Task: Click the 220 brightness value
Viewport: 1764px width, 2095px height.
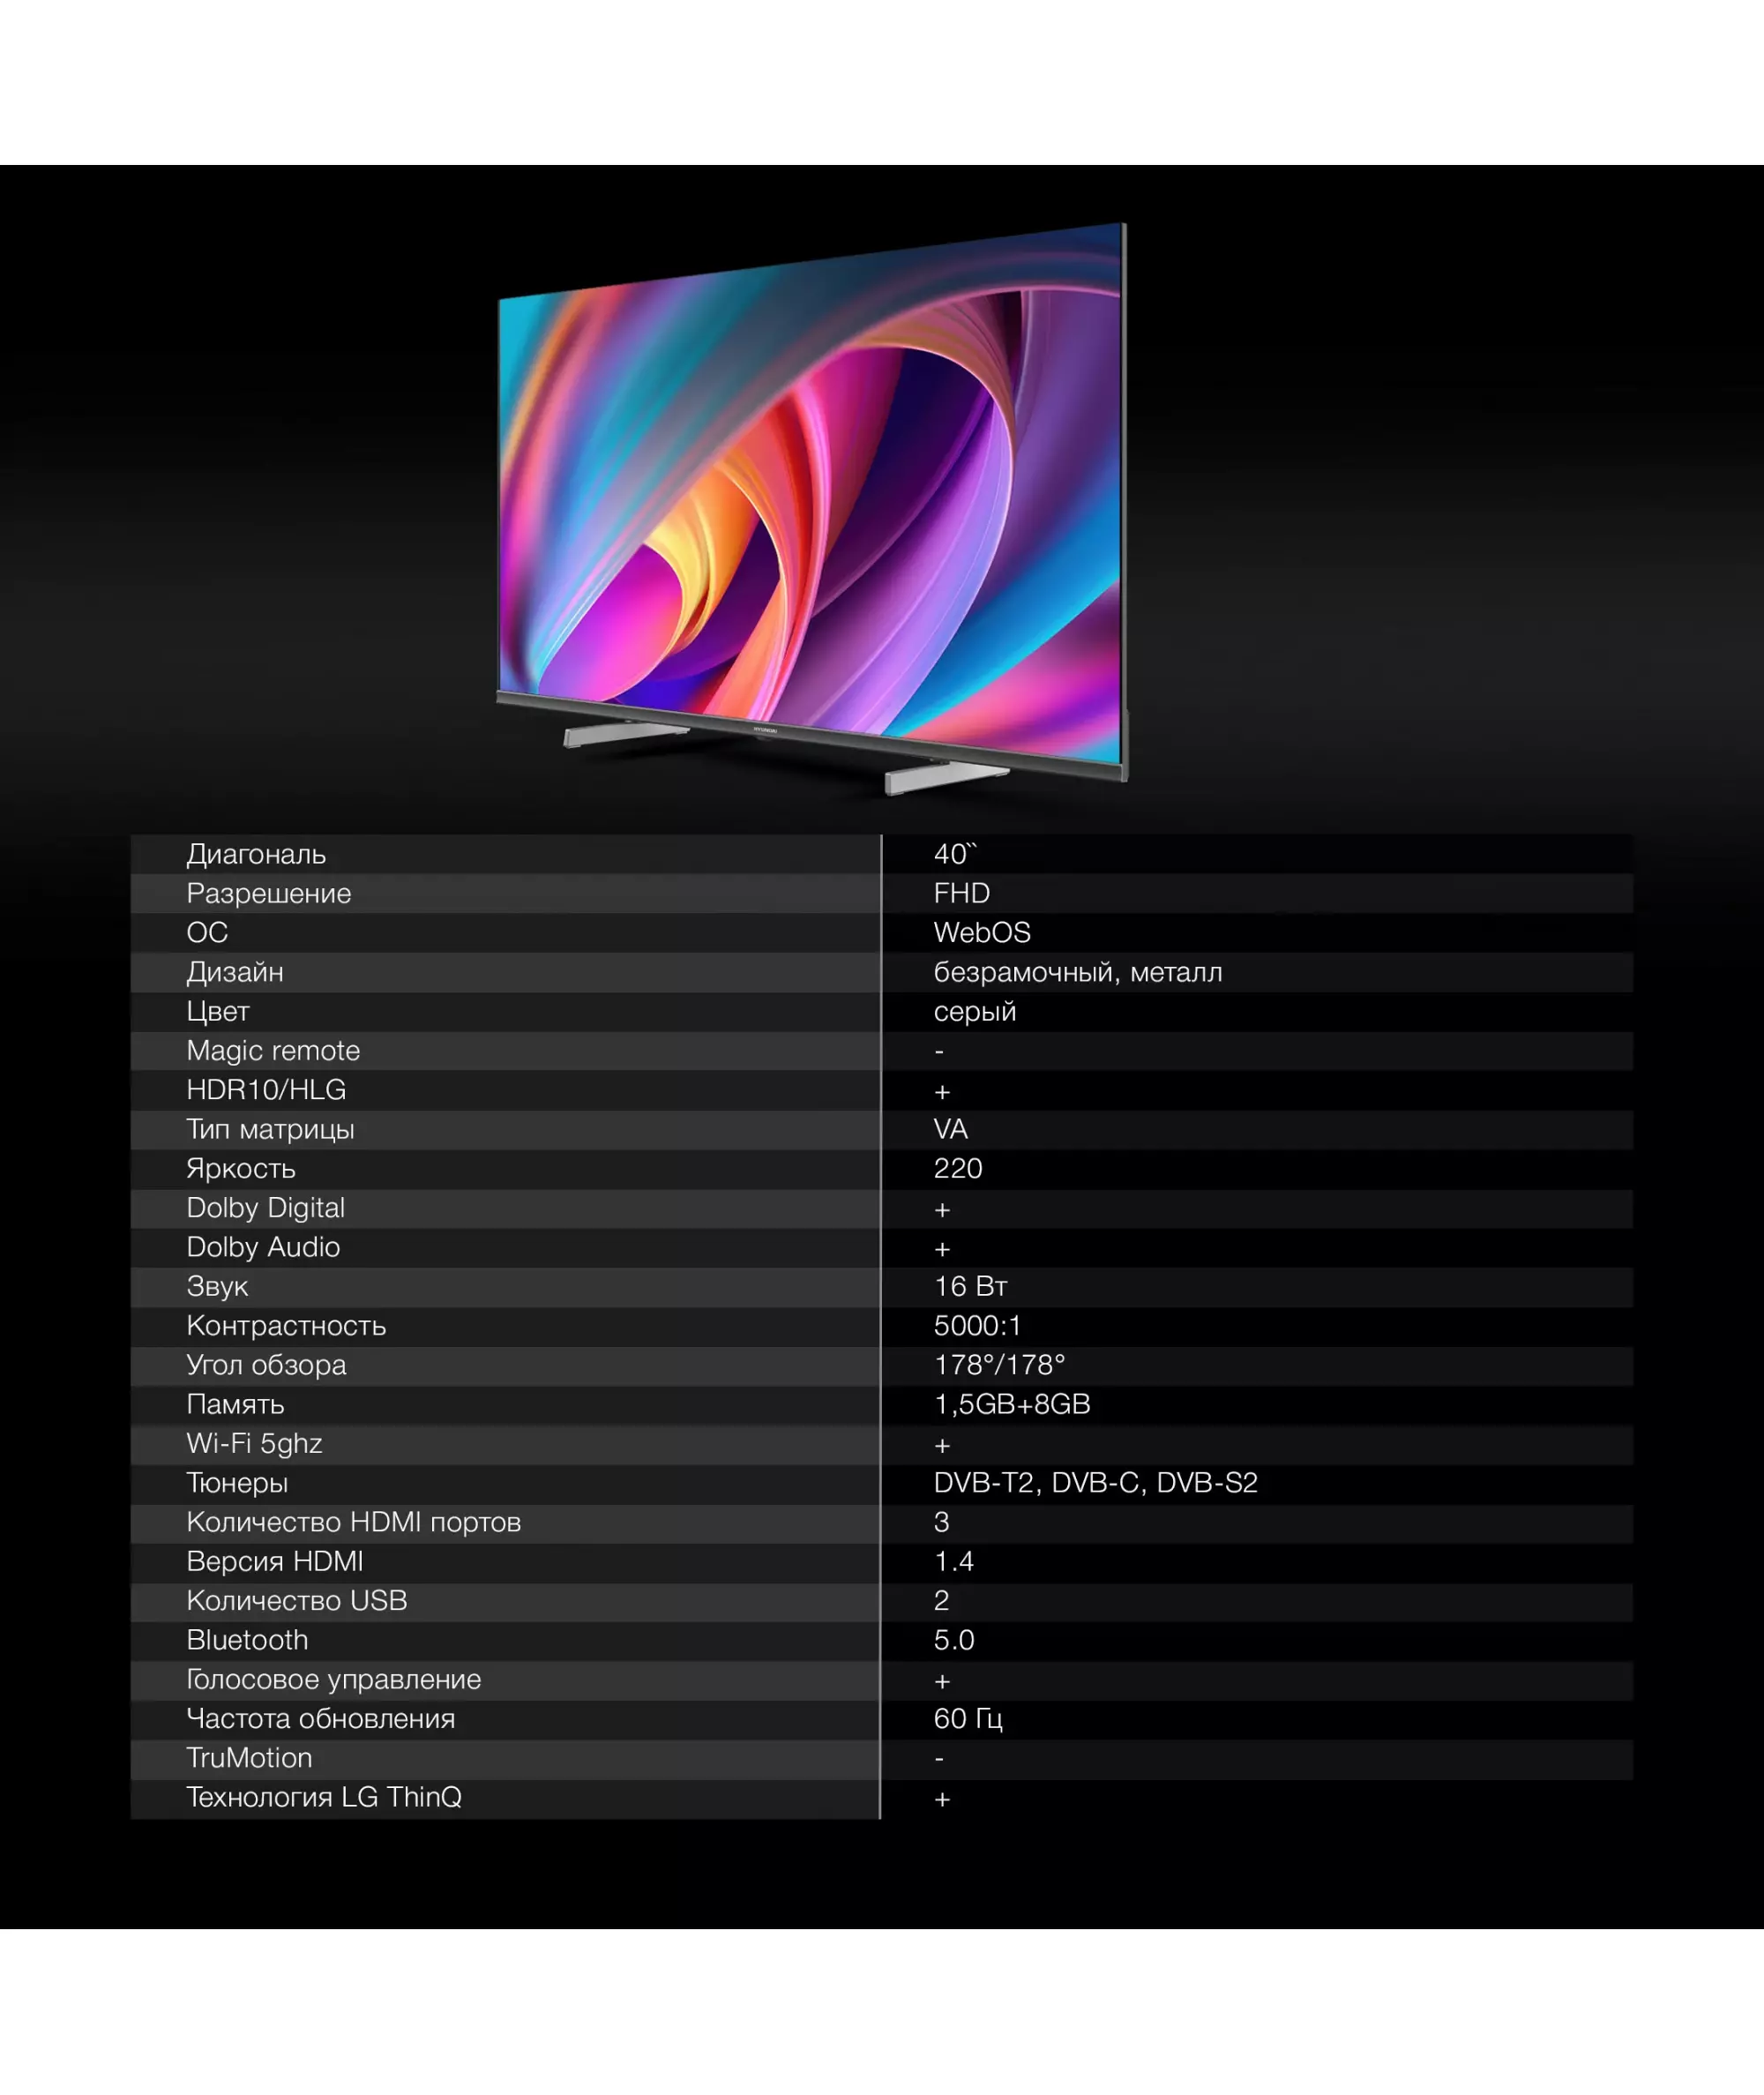Action: click(957, 1168)
